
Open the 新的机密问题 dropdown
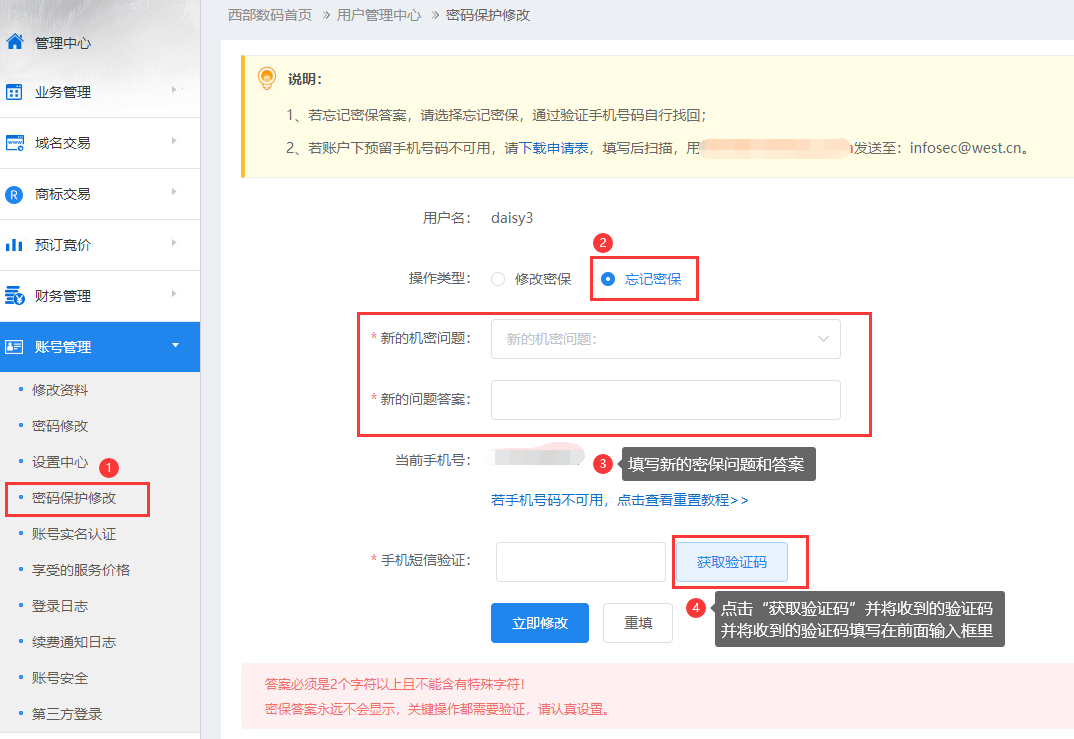(665, 339)
